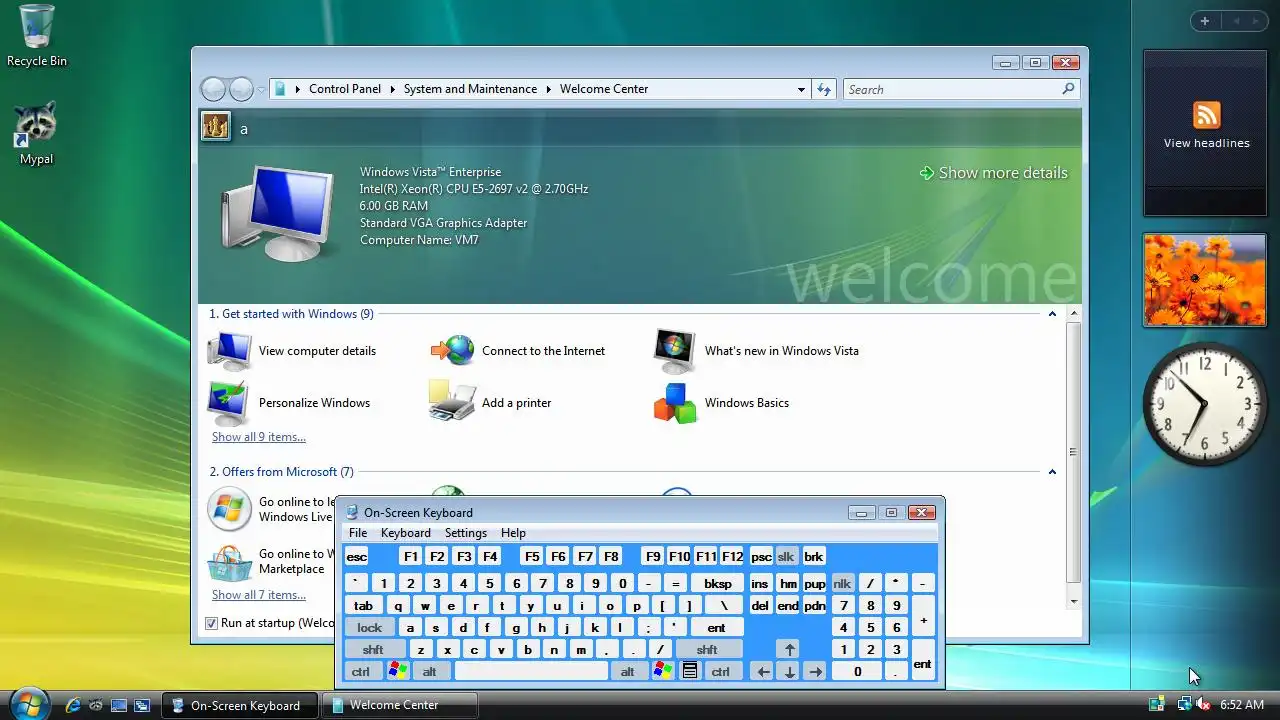This screenshot has height=720, width=1280.
Task: Toggle the left shft key
Action: point(373,650)
